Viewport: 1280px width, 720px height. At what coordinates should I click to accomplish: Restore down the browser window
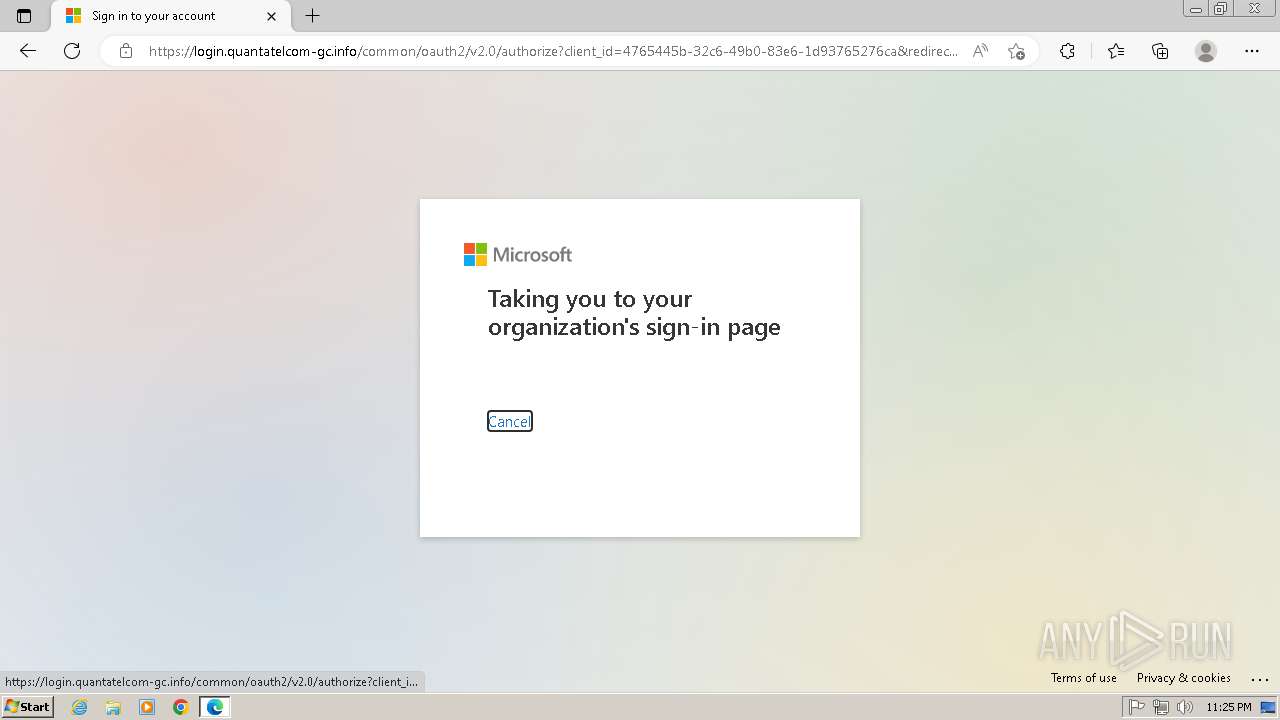click(1221, 8)
